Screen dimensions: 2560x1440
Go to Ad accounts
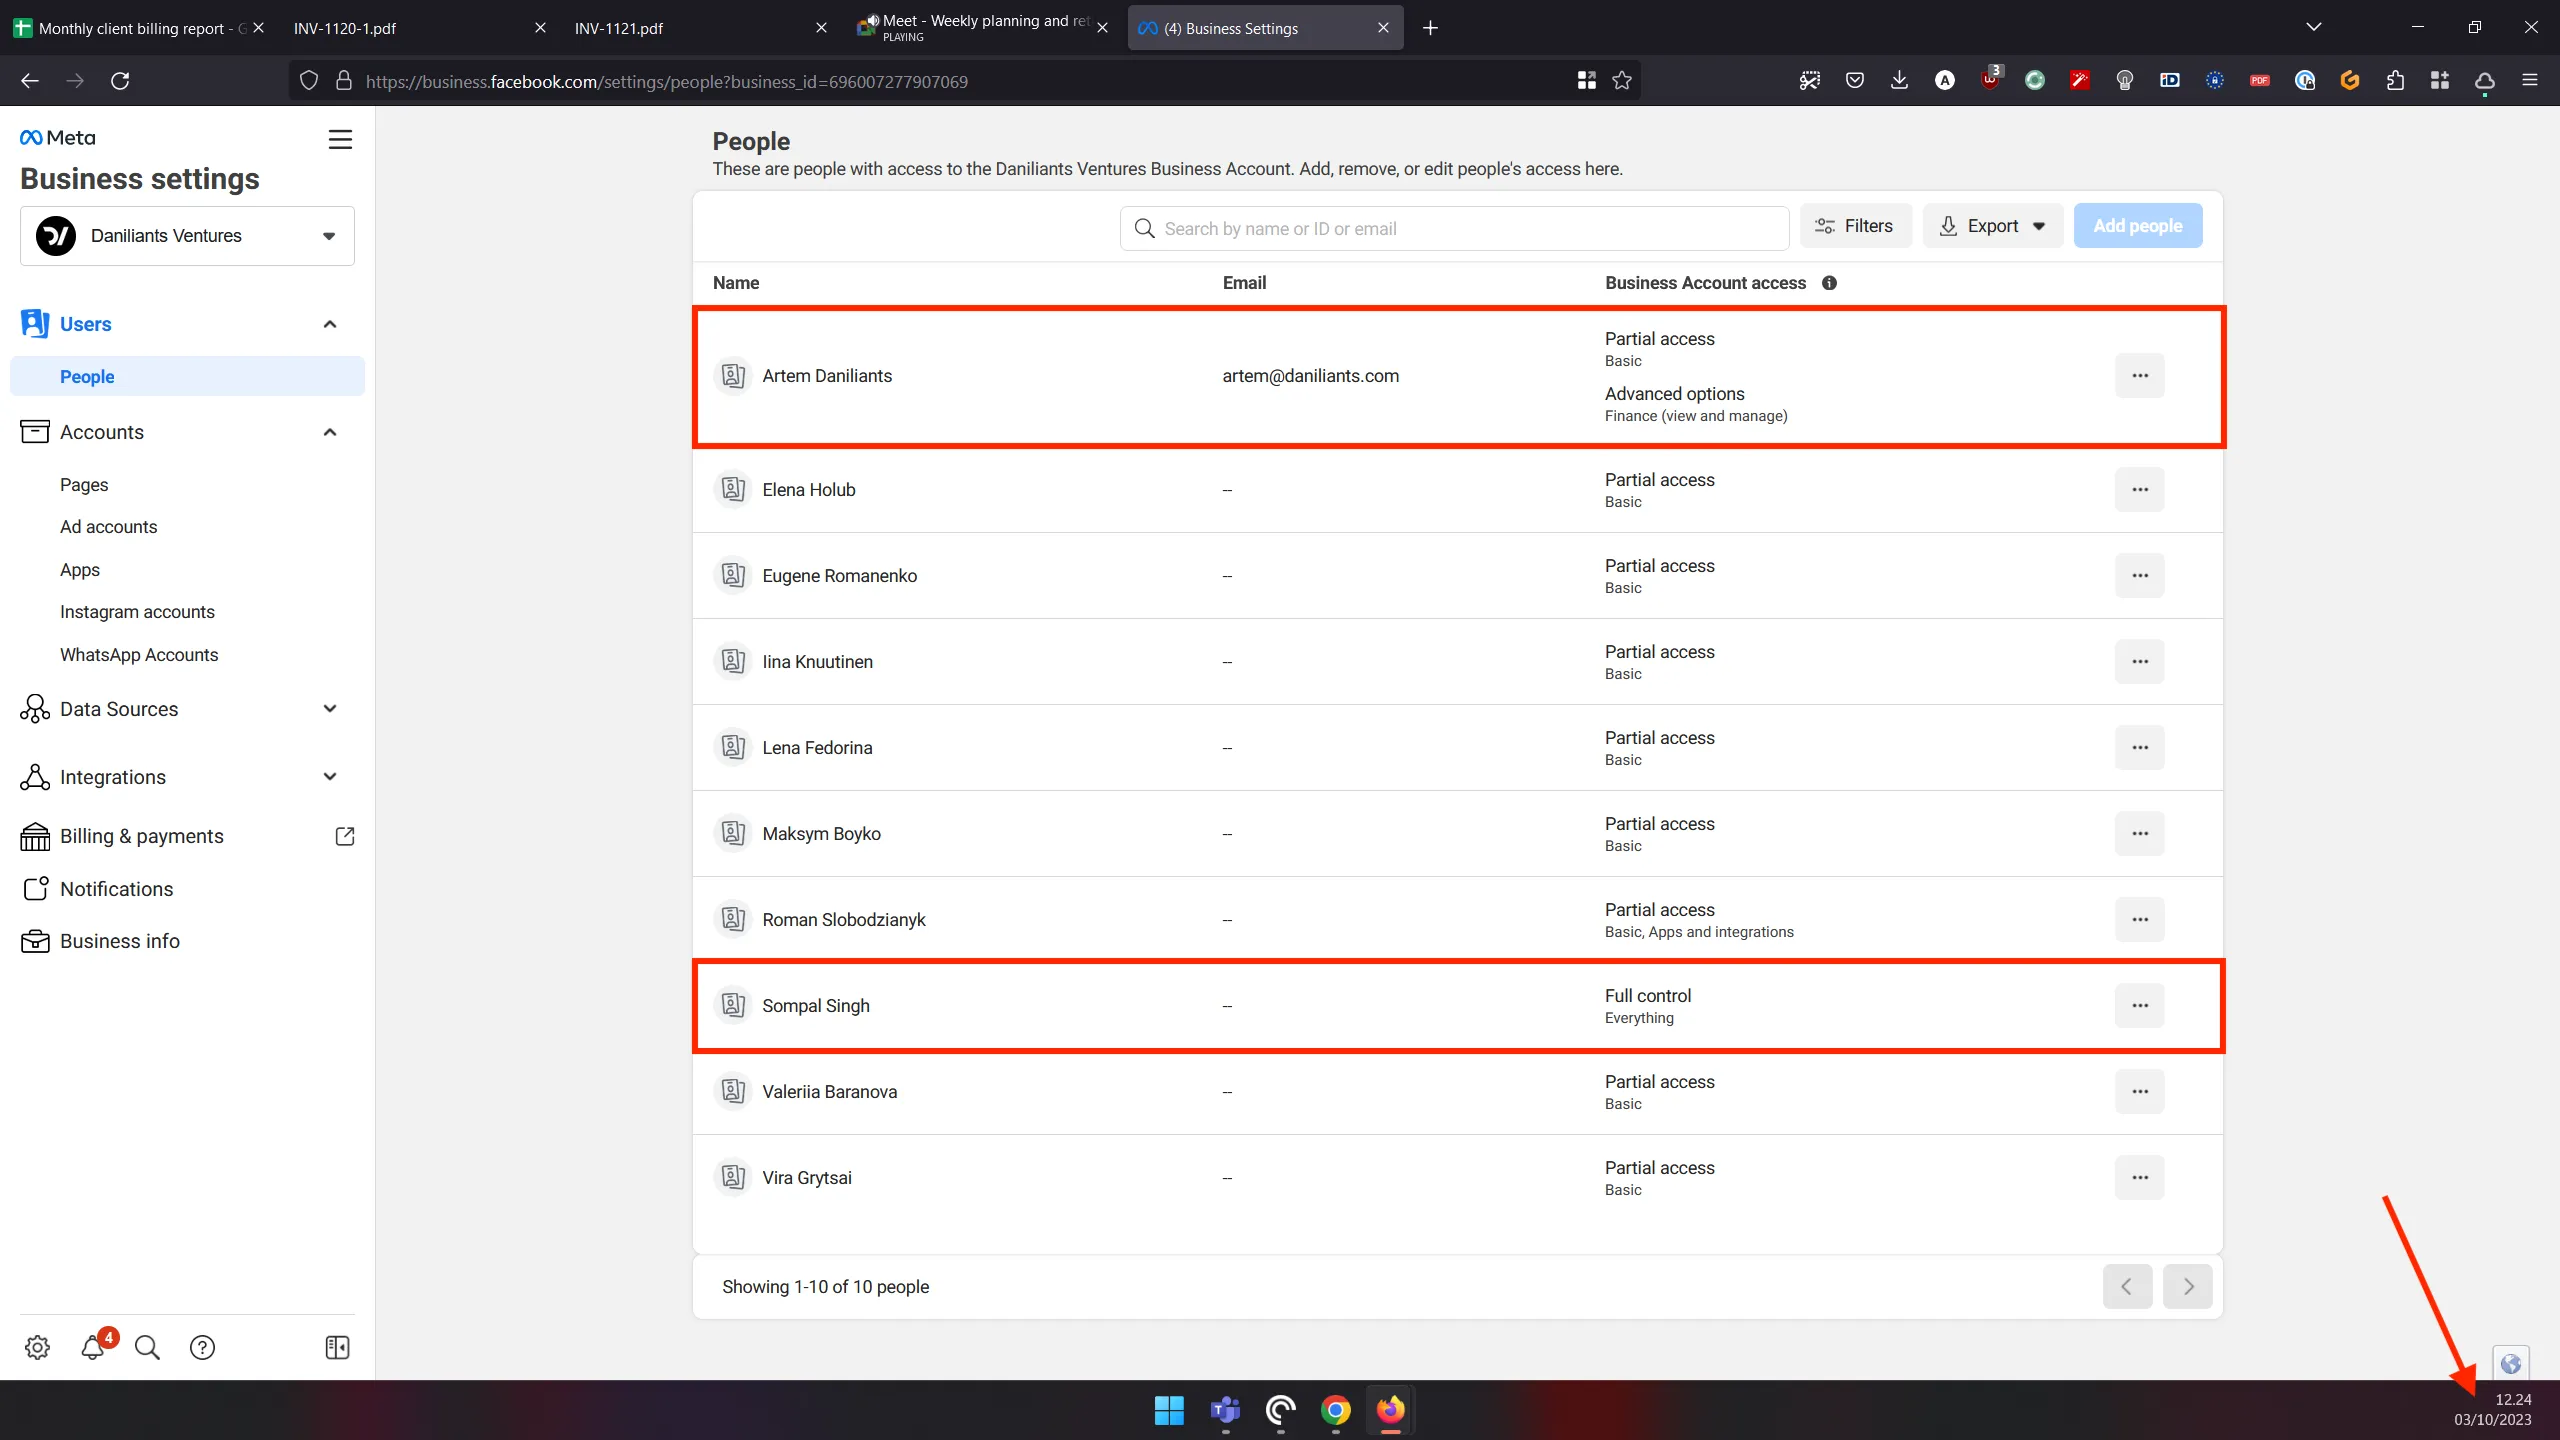click(108, 527)
